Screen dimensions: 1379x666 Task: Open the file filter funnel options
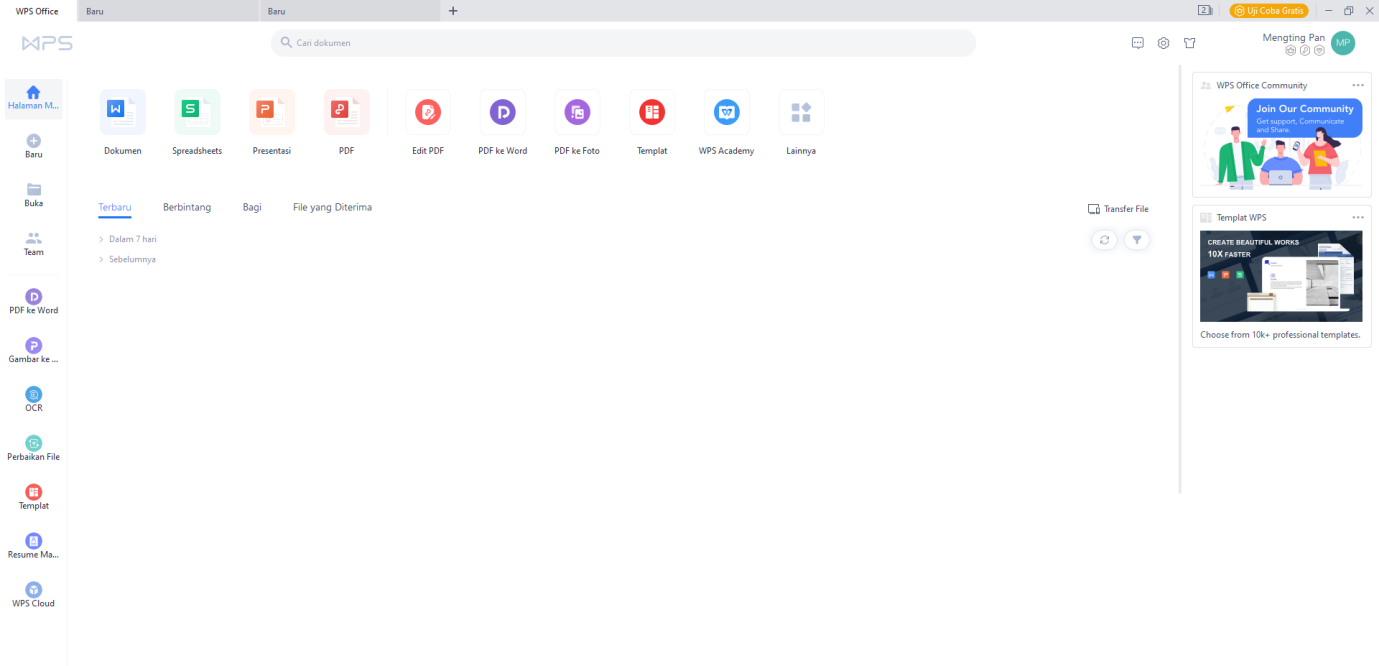click(1137, 240)
